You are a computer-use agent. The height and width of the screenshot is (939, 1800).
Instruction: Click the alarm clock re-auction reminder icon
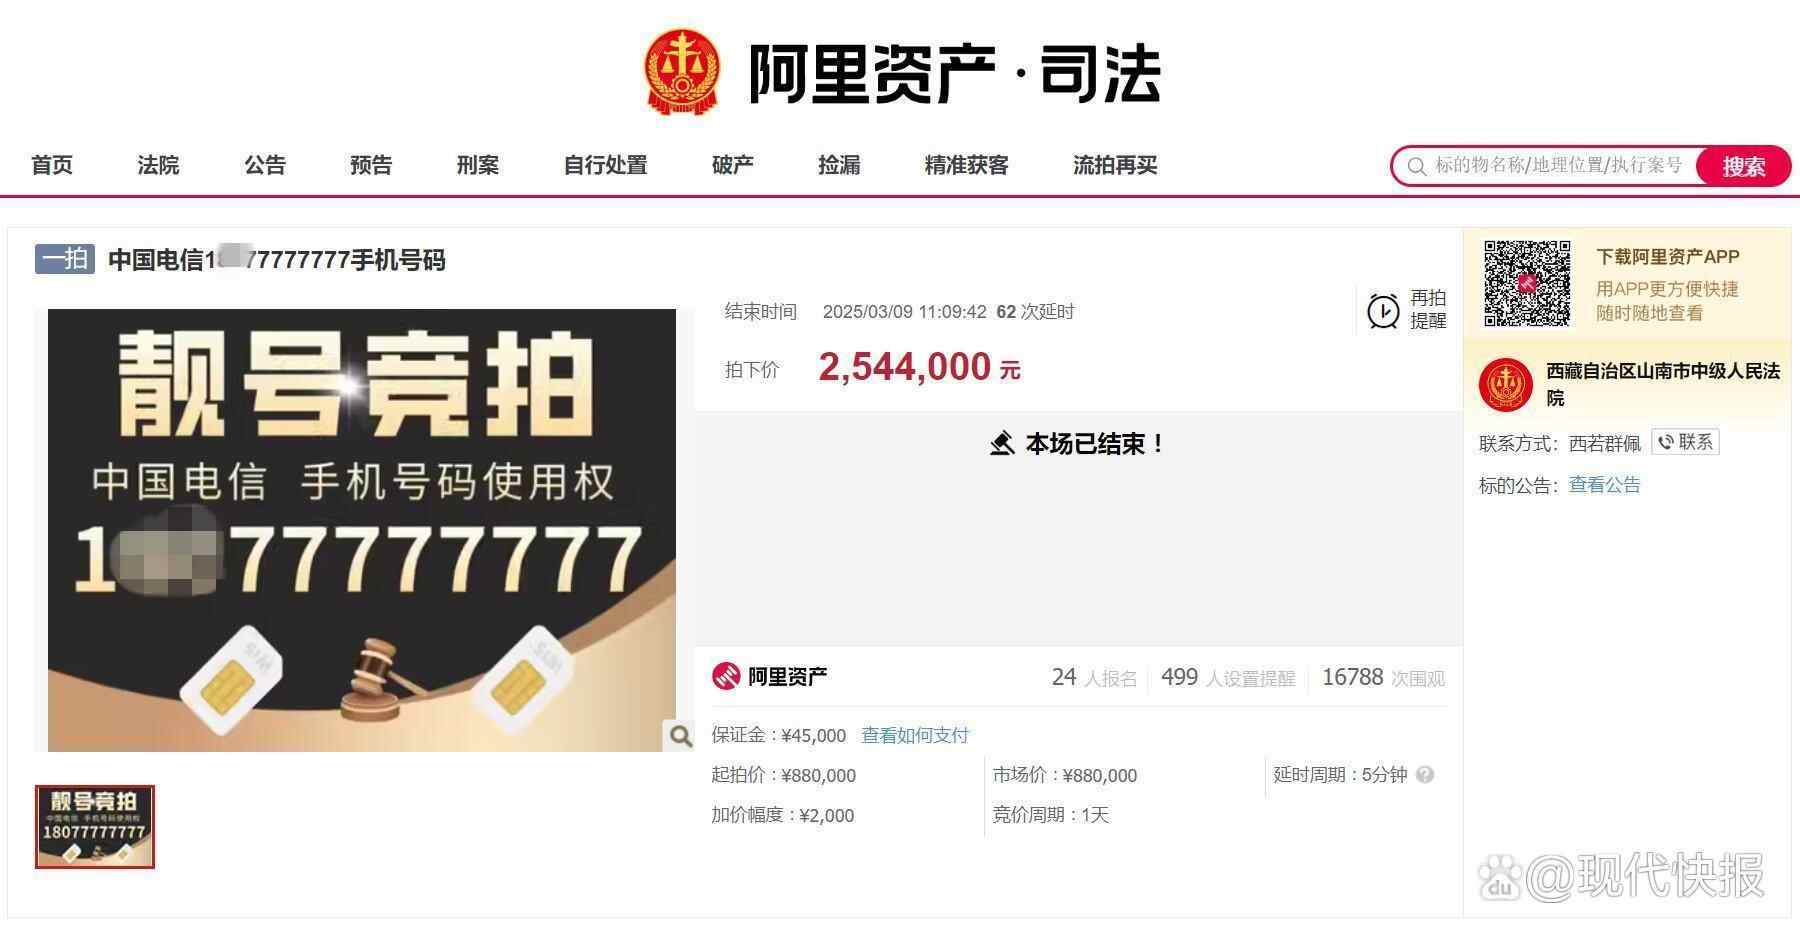pyautogui.click(x=1383, y=311)
